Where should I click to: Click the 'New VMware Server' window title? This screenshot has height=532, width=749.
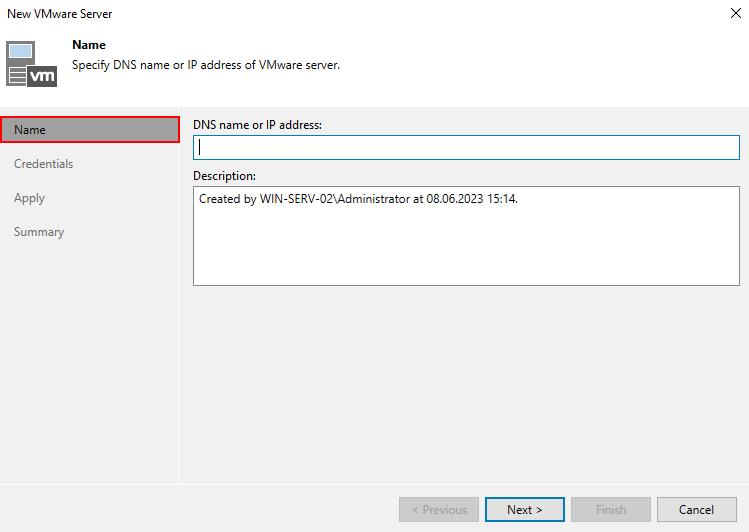[60, 14]
